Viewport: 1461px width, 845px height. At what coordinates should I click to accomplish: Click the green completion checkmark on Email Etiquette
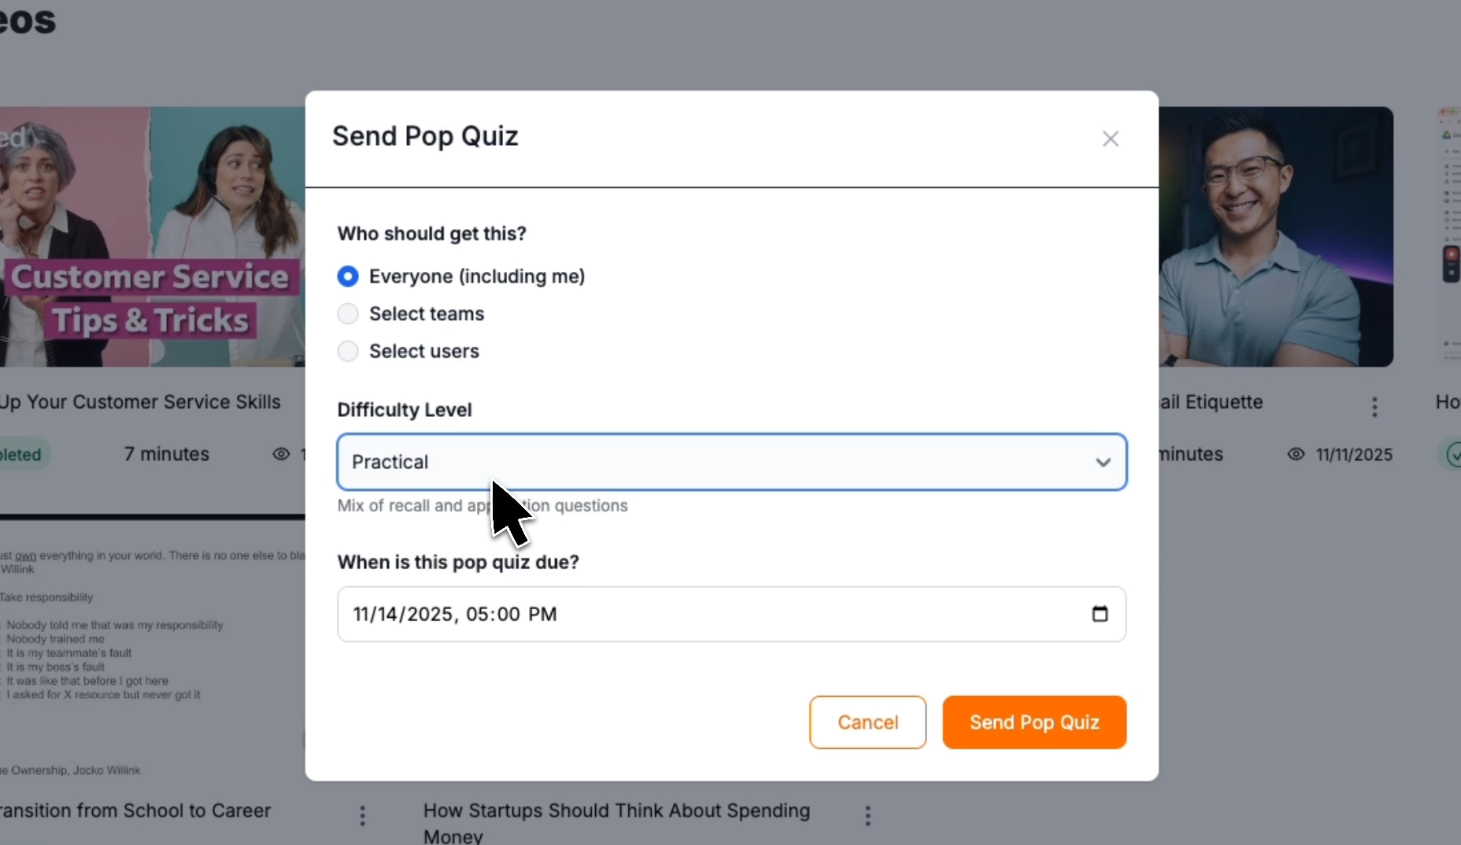pos(1455,454)
